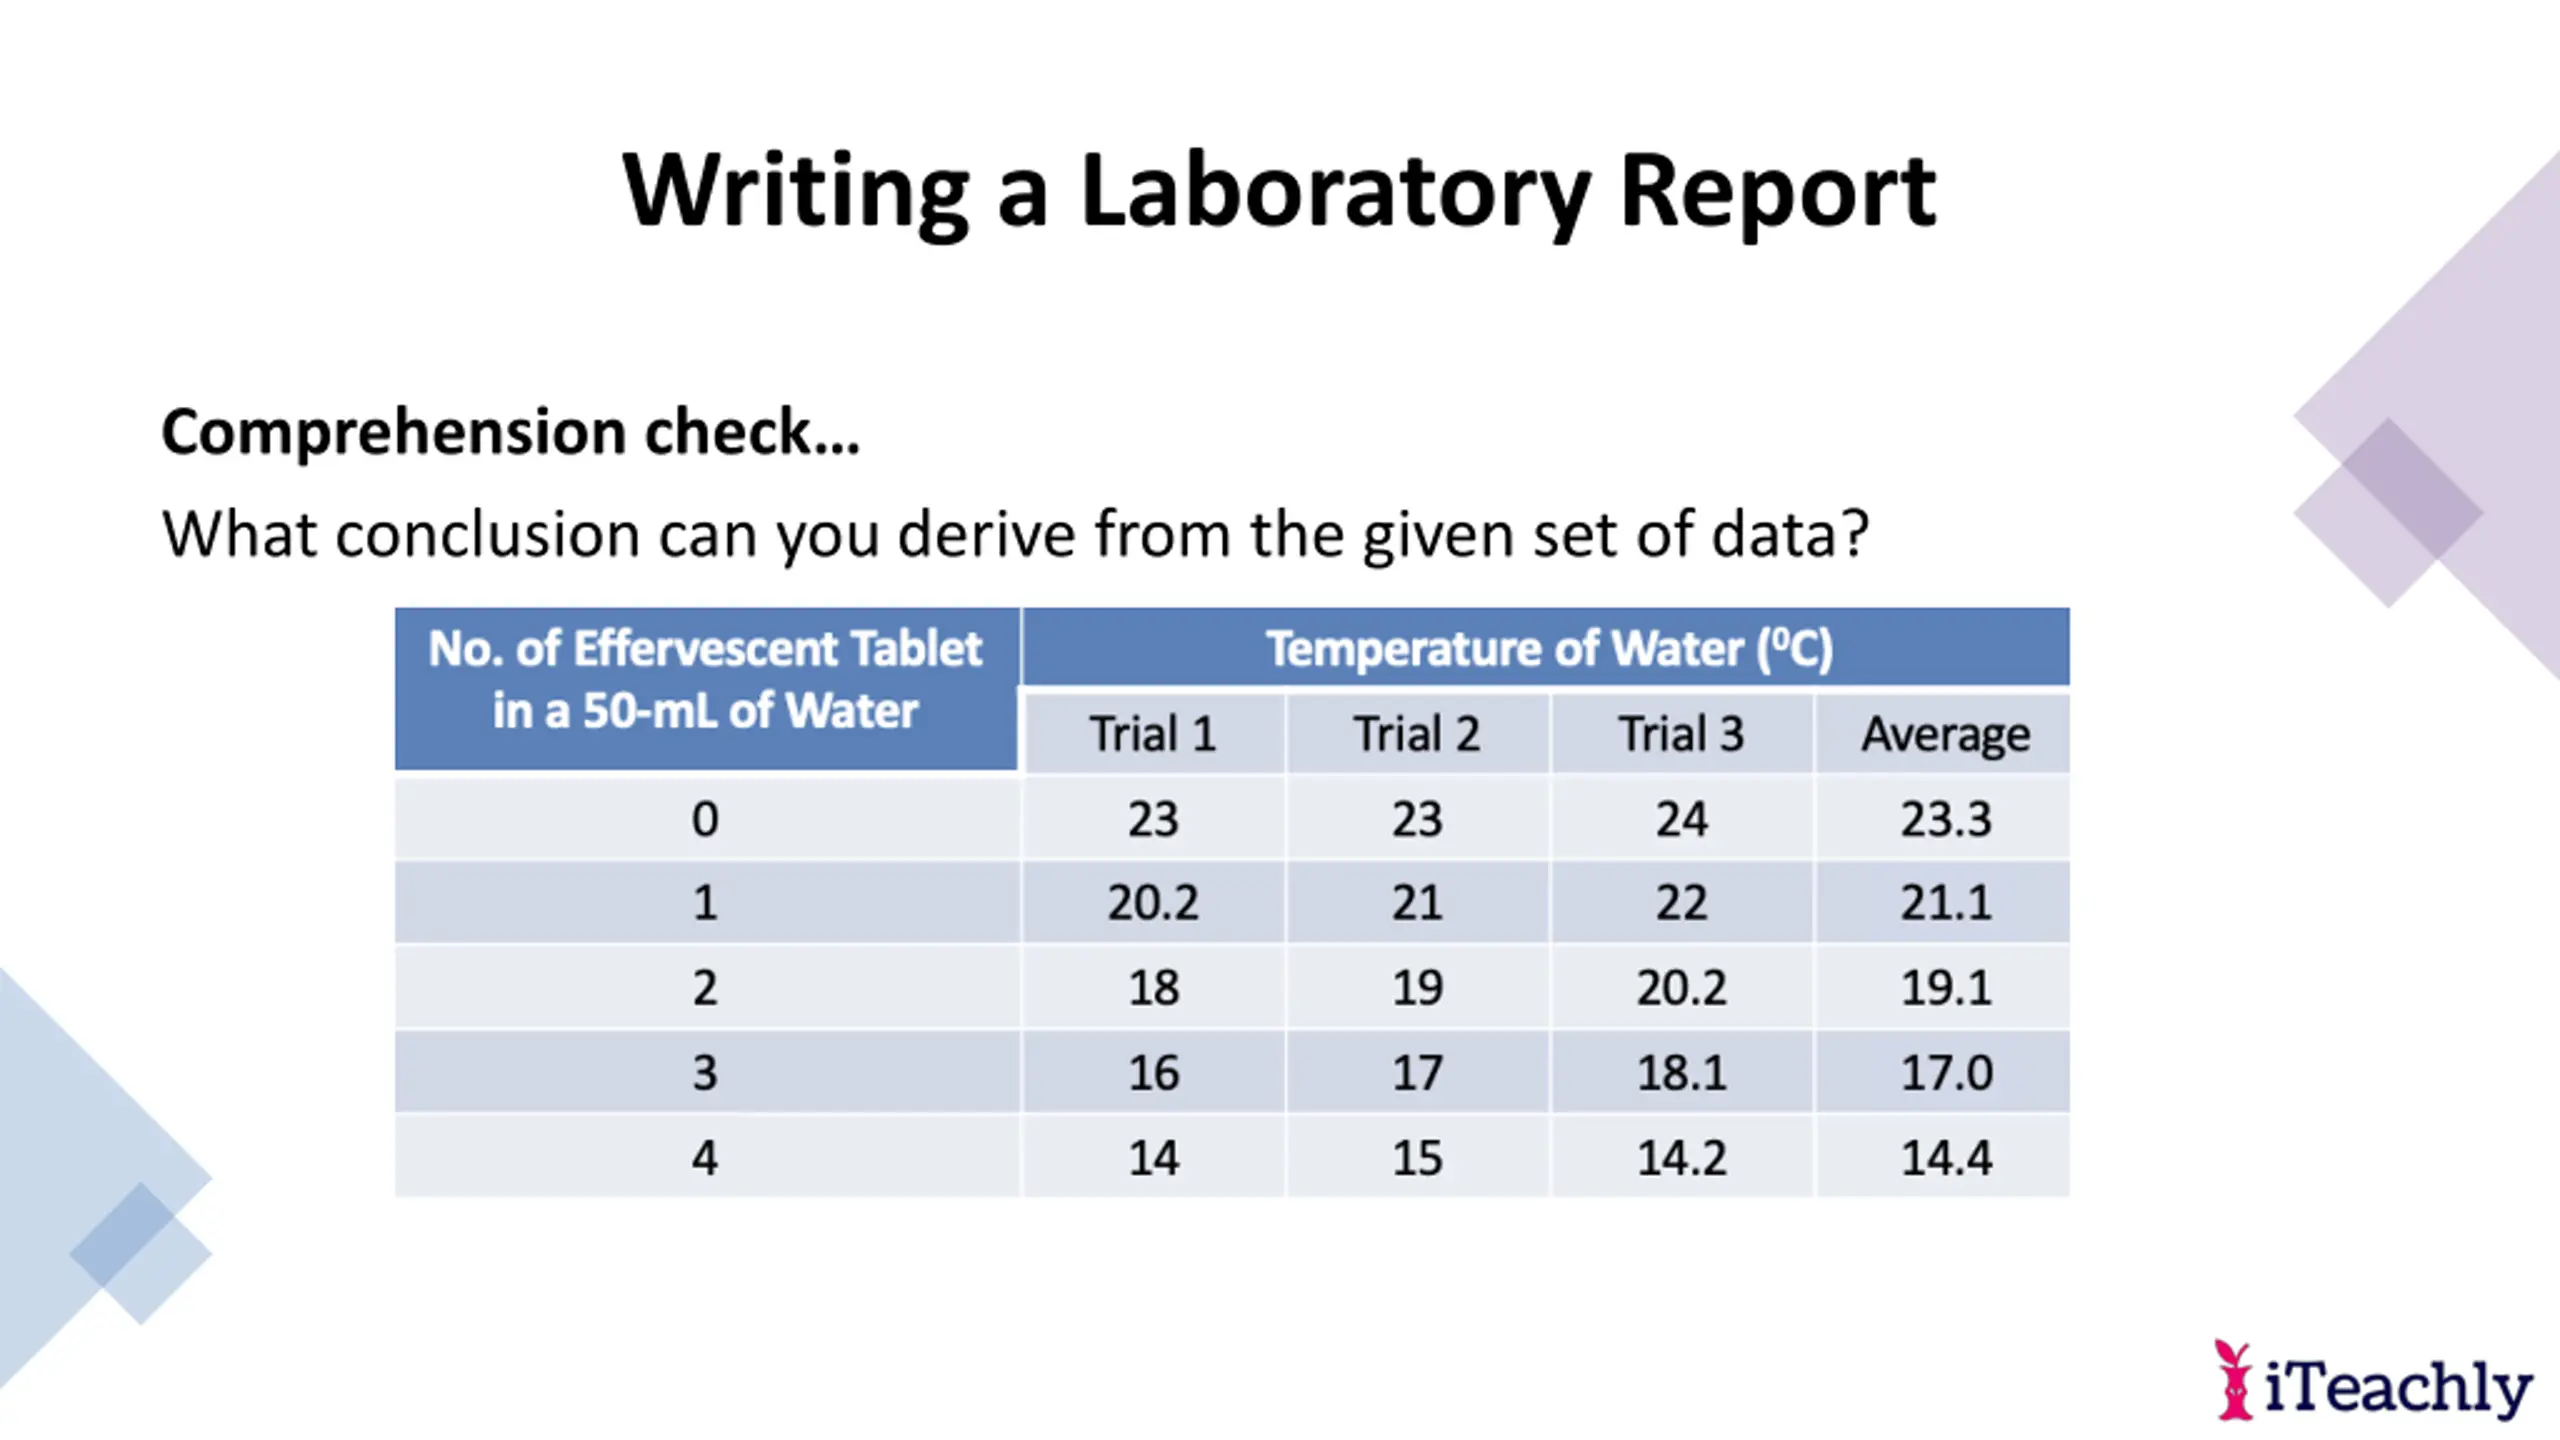Select the Trial 3 cell showing 18.1
Screen dimensions: 2560x1440
pyautogui.click(x=1681, y=1073)
